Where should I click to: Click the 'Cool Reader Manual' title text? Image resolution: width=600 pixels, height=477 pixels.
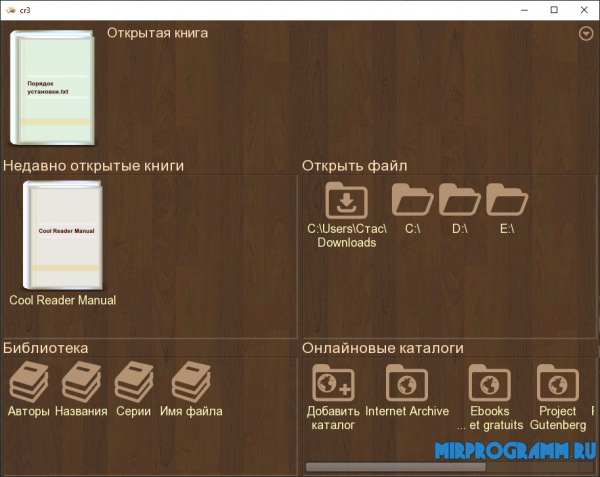point(62,300)
